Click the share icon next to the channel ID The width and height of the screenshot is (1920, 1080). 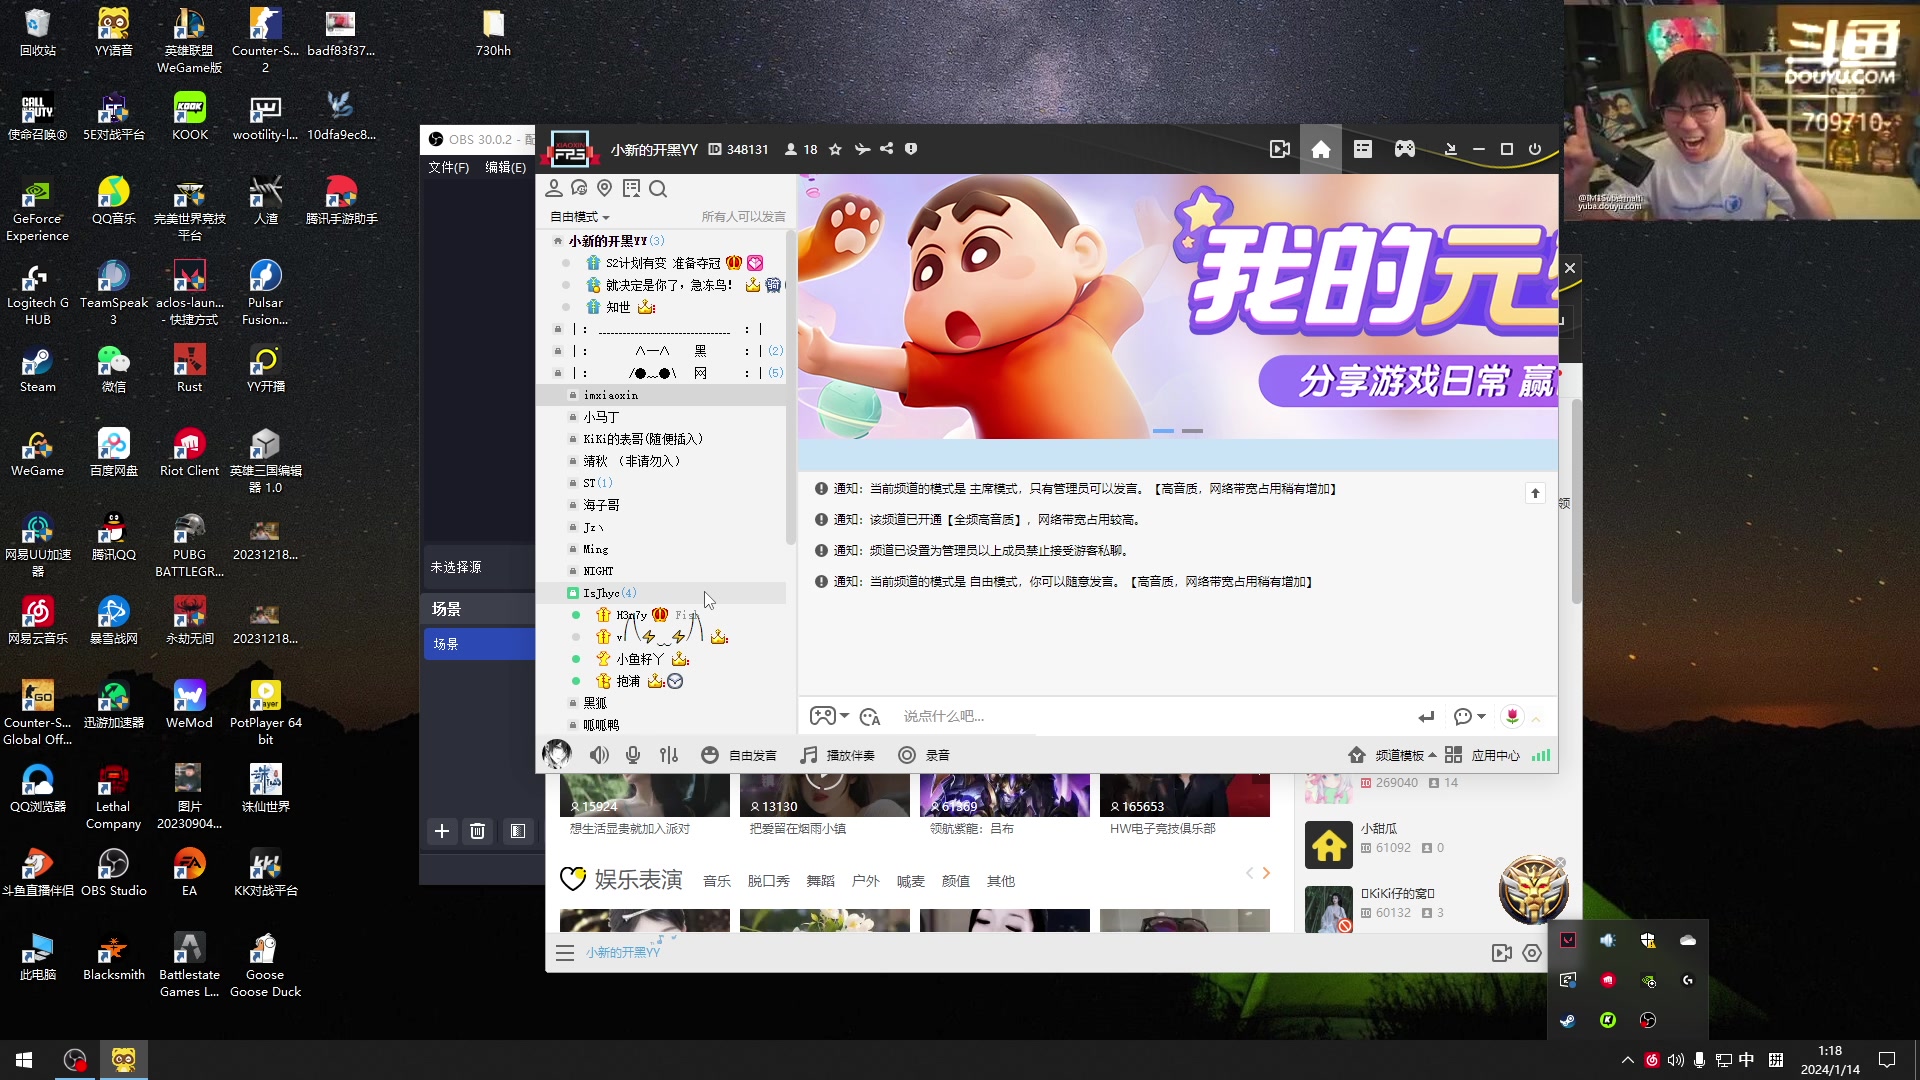tap(886, 149)
